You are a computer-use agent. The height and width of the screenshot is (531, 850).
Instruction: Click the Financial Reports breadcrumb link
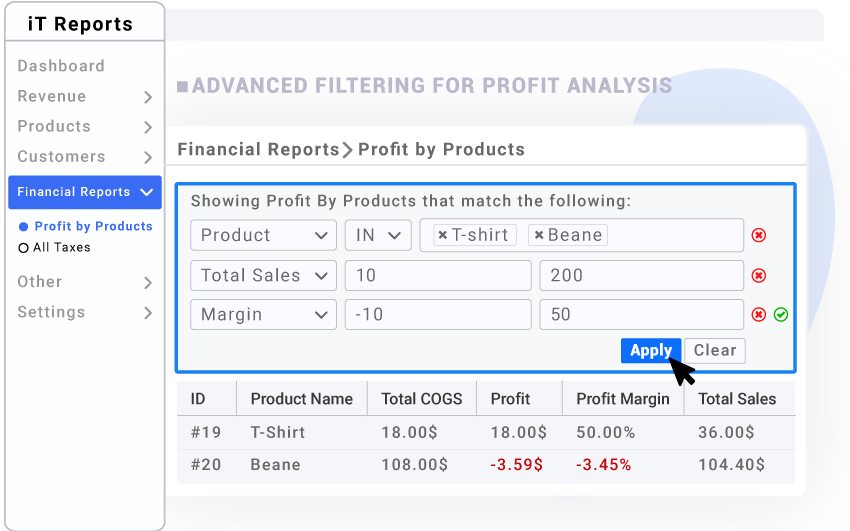pos(258,149)
